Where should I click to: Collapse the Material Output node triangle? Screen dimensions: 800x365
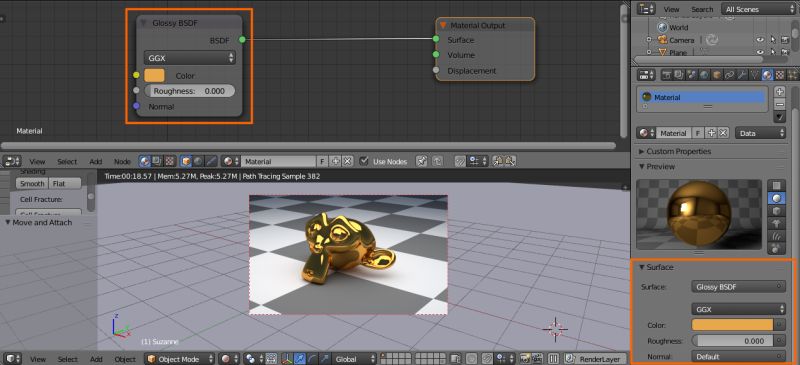(443, 25)
